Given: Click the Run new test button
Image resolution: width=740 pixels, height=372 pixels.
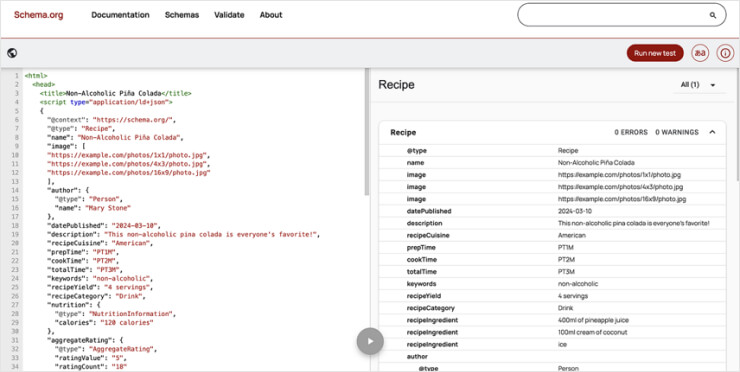Looking at the screenshot, I should pyautogui.click(x=655, y=53).
